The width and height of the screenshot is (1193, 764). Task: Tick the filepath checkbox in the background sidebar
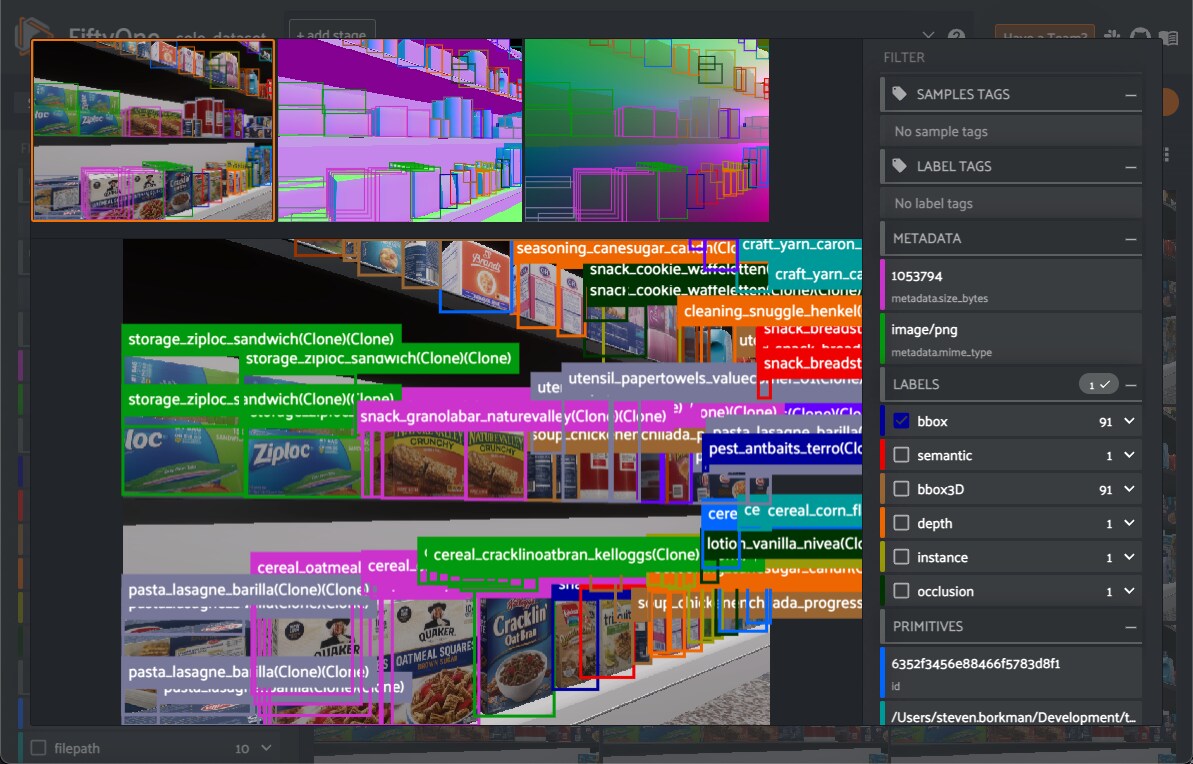pos(38,748)
